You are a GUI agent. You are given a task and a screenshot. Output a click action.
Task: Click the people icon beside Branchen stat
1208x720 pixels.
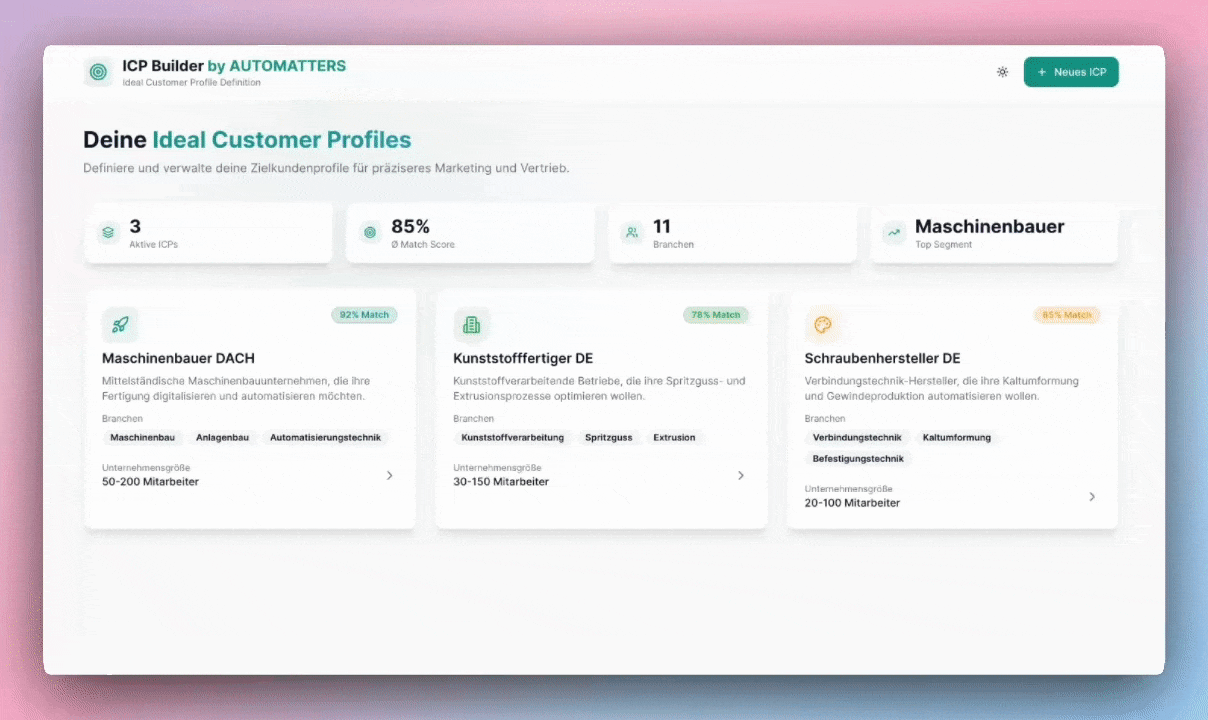[632, 233]
